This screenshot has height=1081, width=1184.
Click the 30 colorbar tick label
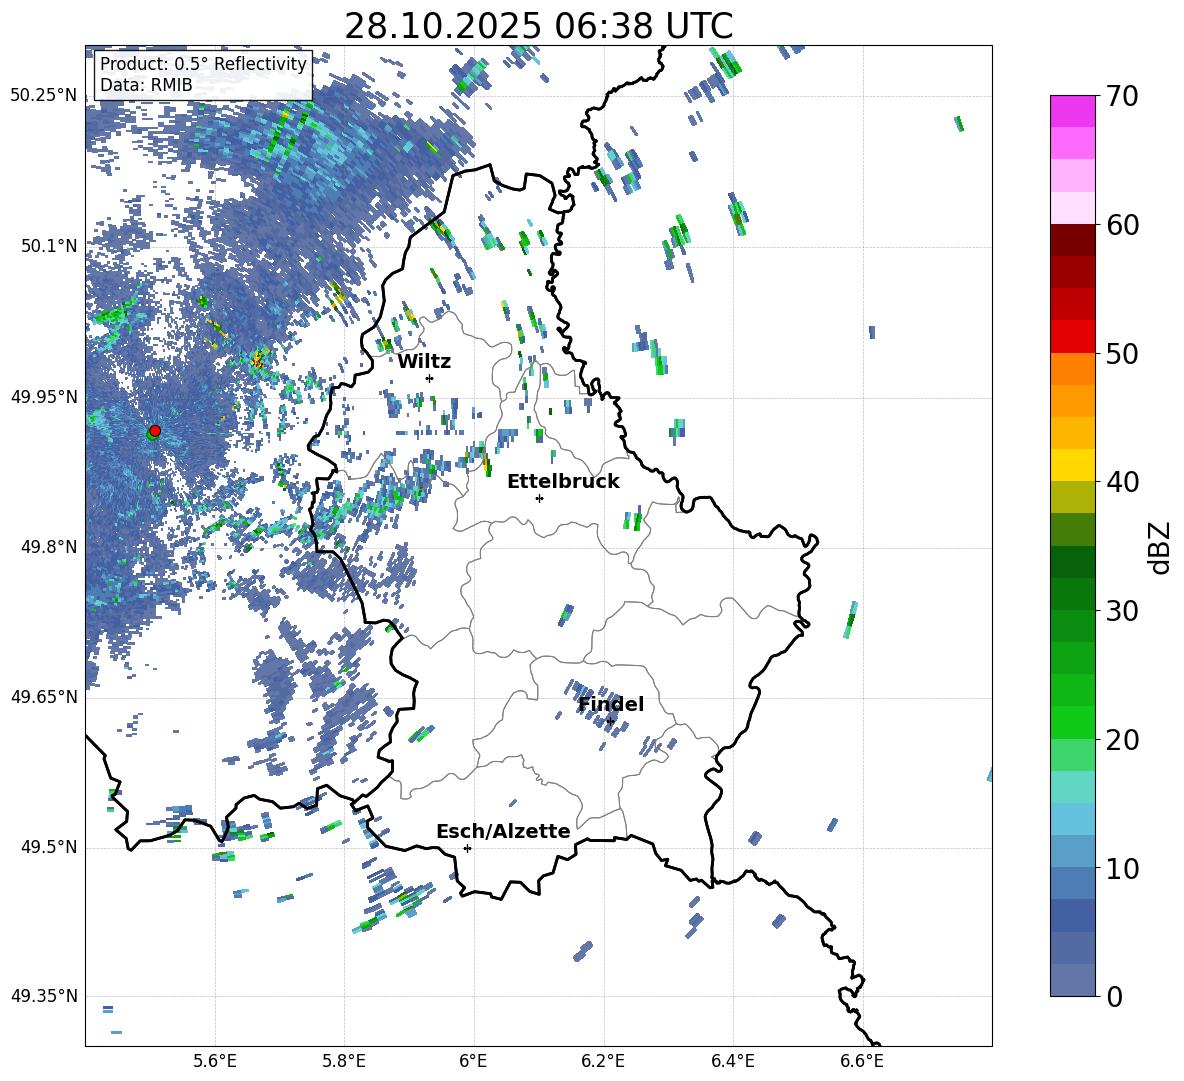(x=1122, y=611)
